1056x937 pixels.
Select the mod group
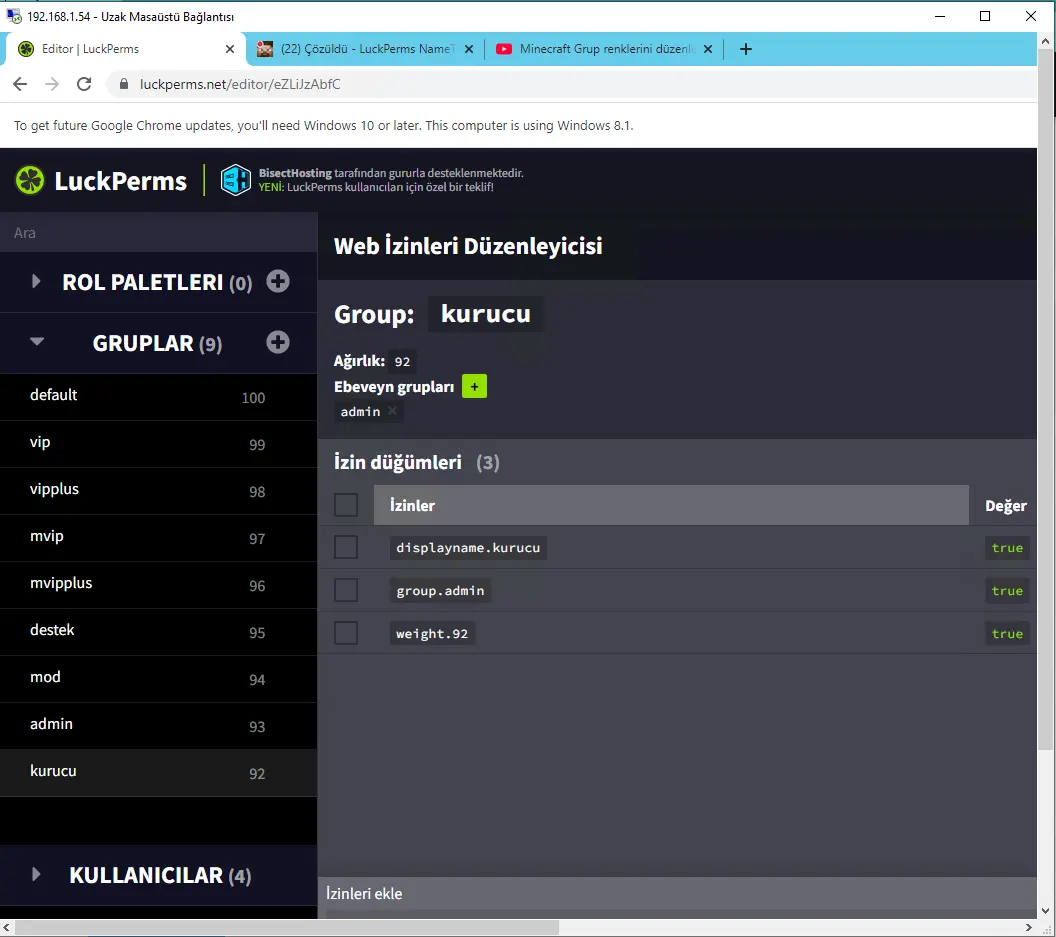coord(158,680)
